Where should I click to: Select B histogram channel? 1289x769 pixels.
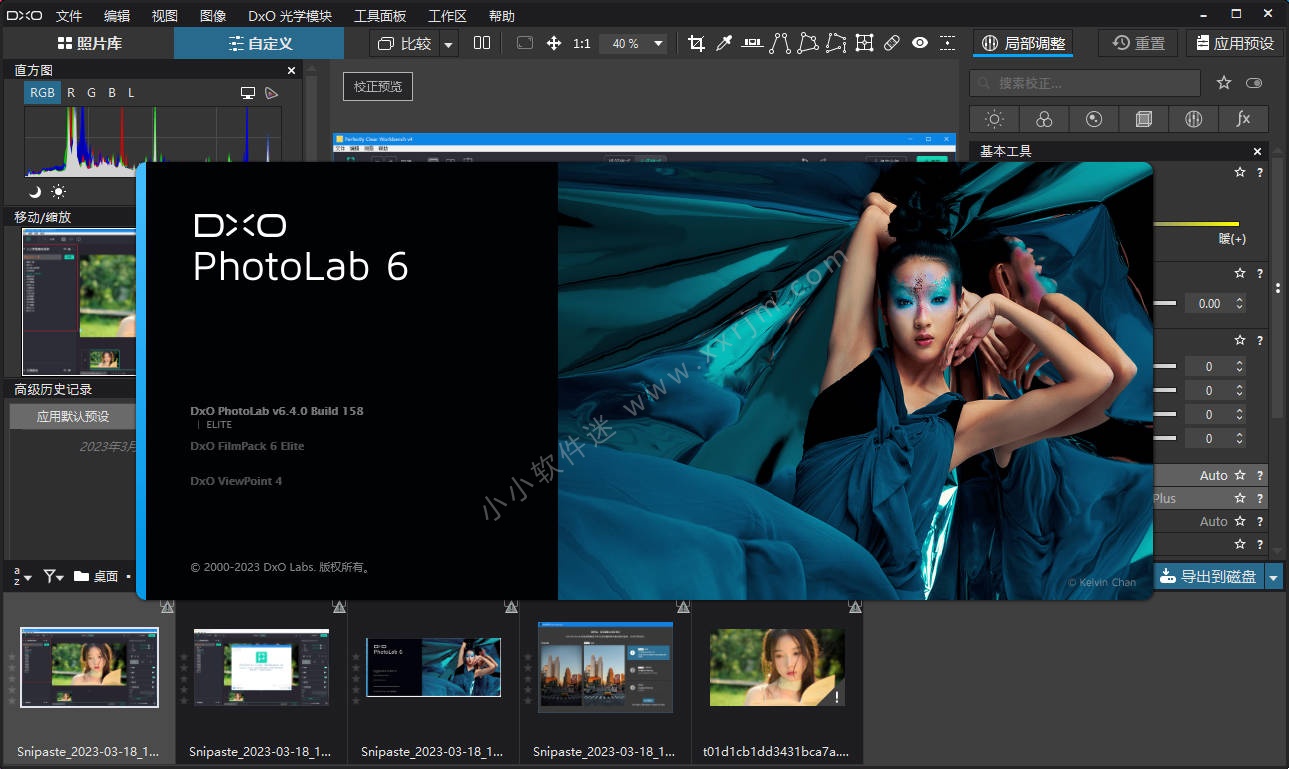tap(112, 92)
